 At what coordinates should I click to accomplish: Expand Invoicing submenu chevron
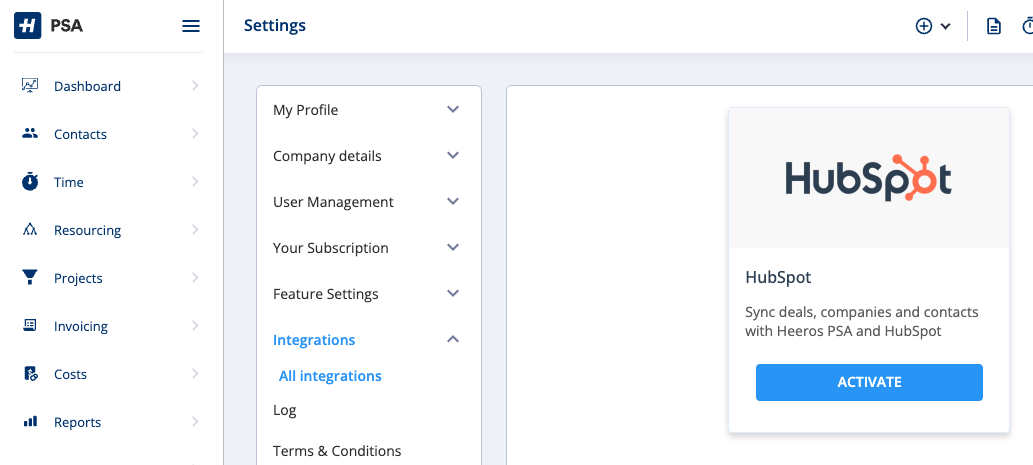click(x=195, y=326)
